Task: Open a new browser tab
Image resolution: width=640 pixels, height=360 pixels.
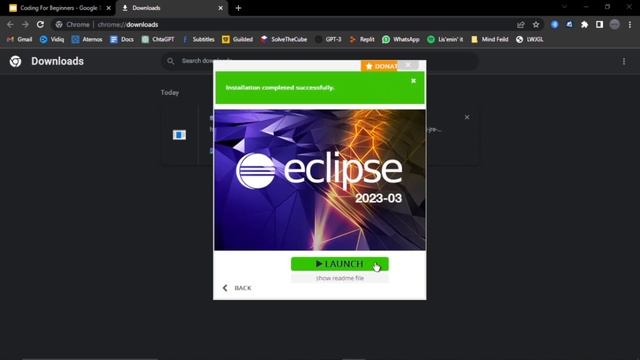Action: [x=238, y=8]
